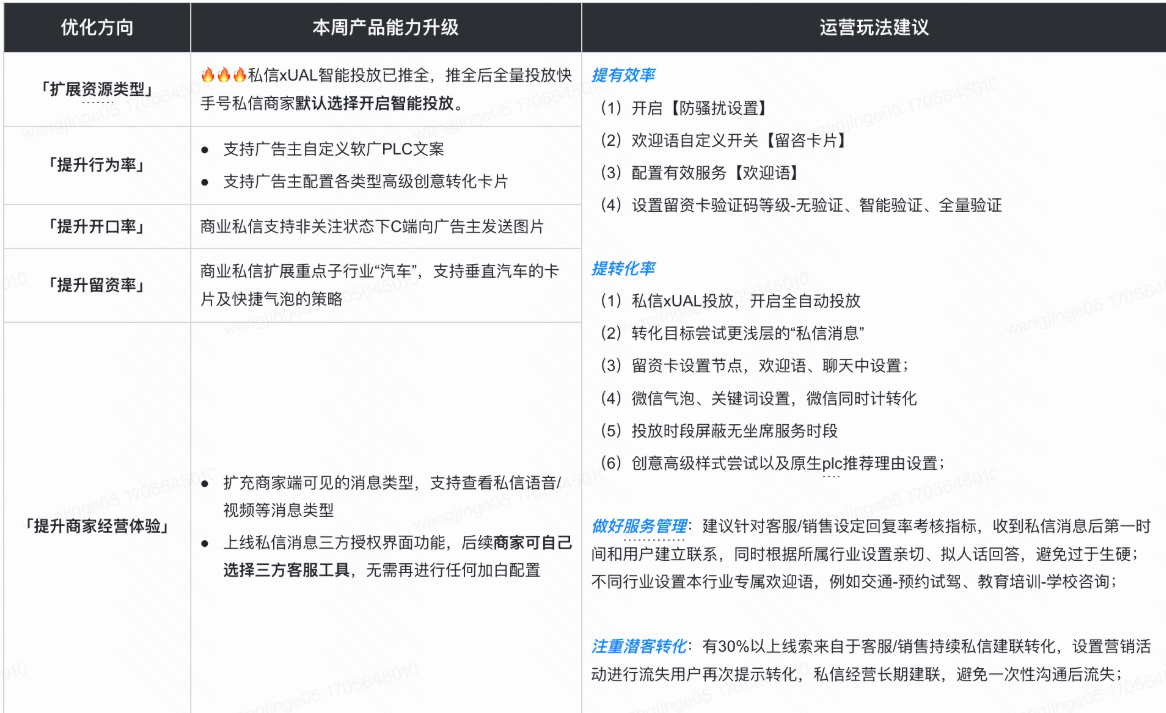Select the 「提升留资率」 cell

[97, 285]
